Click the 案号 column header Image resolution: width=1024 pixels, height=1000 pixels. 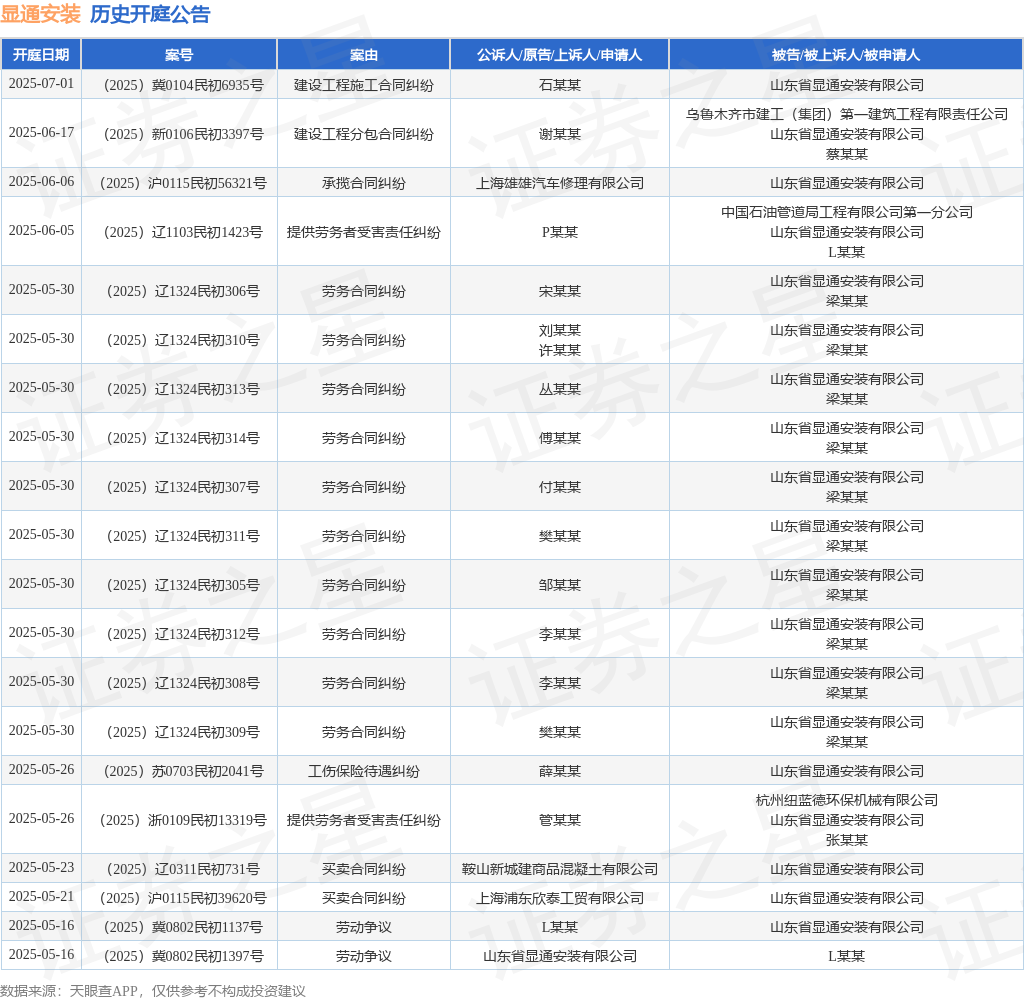[179, 55]
